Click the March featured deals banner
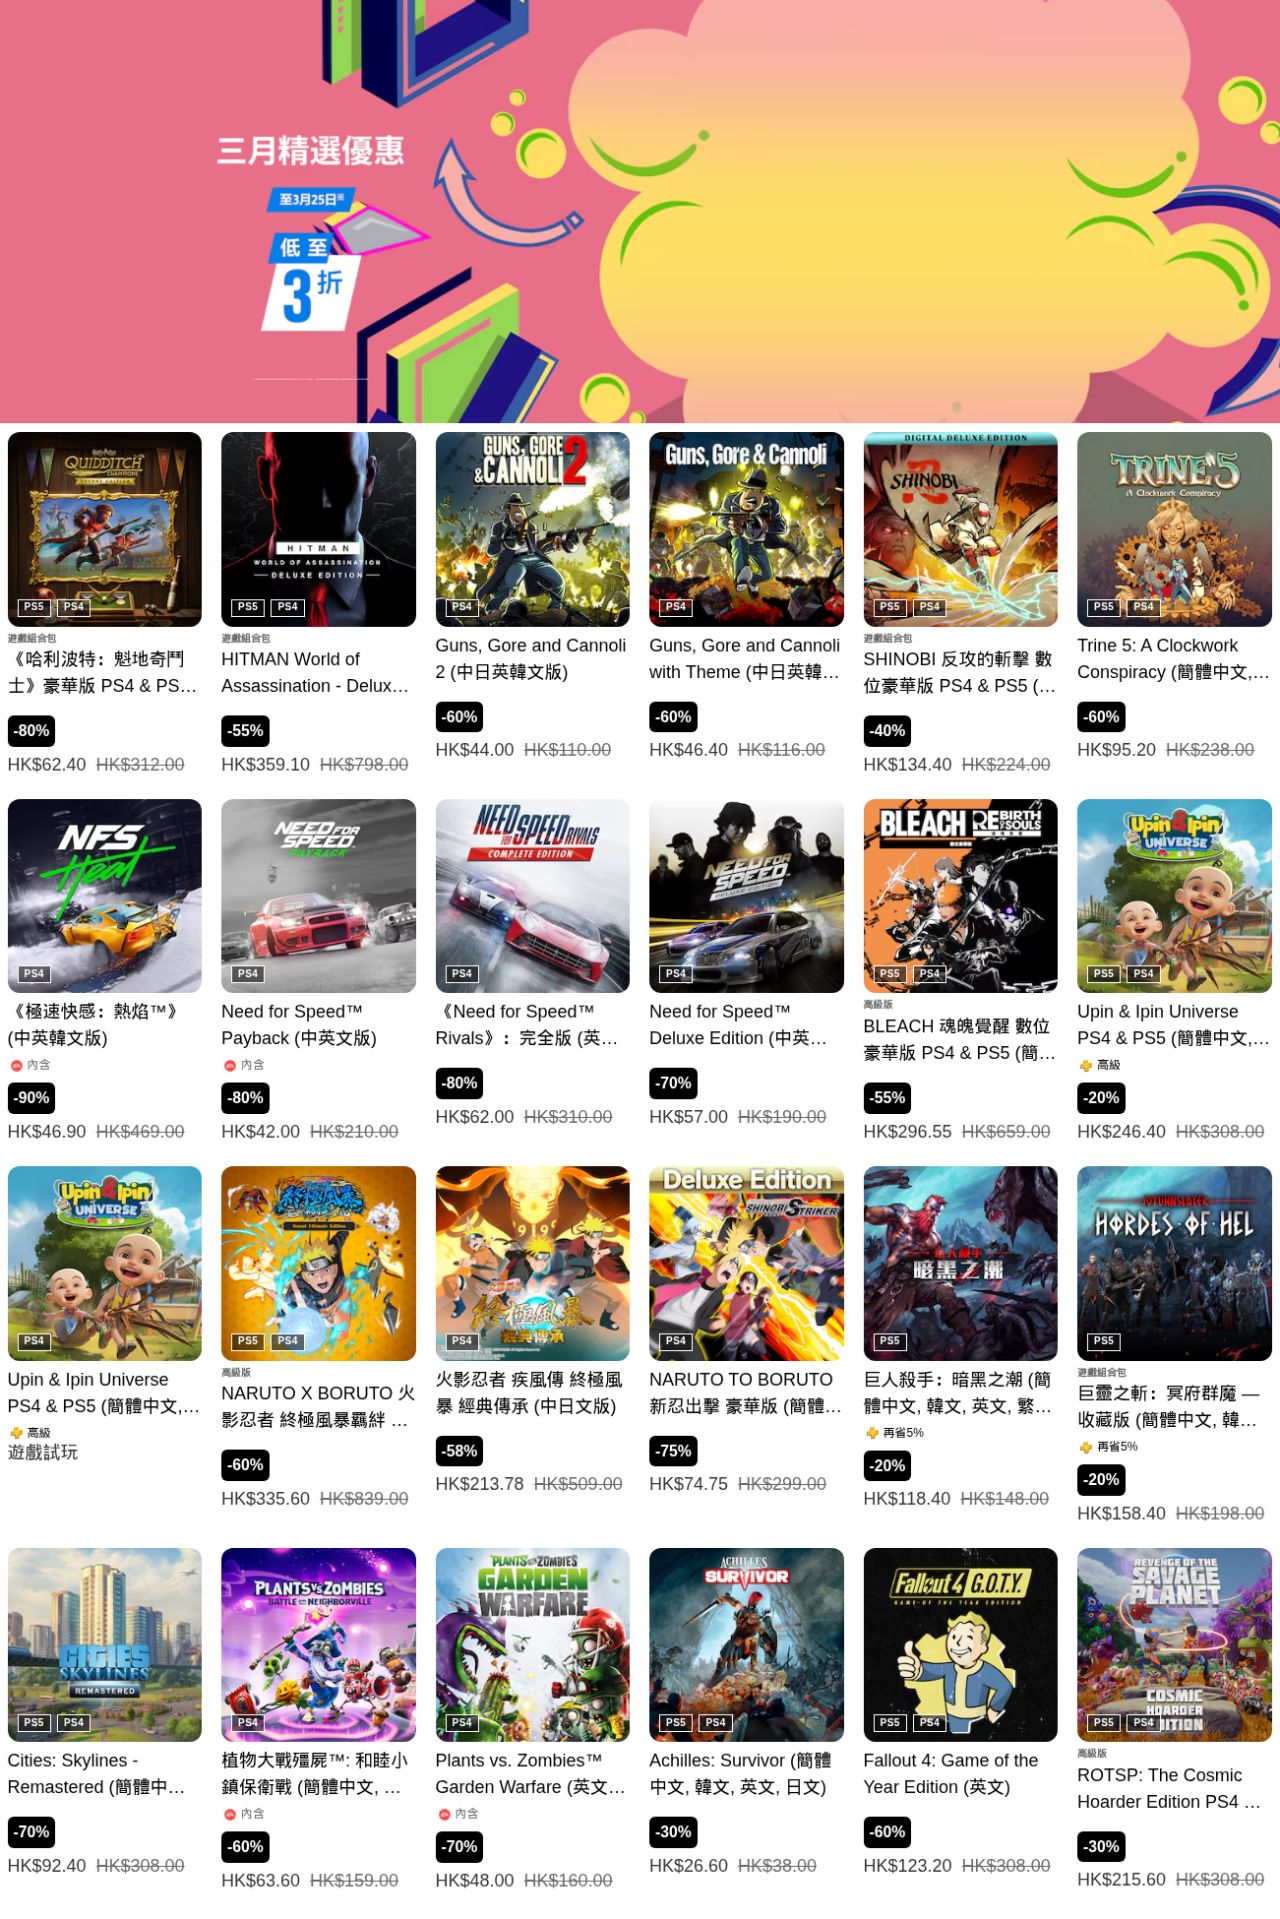The height and width of the screenshot is (1919, 1280). pyautogui.click(x=640, y=211)
